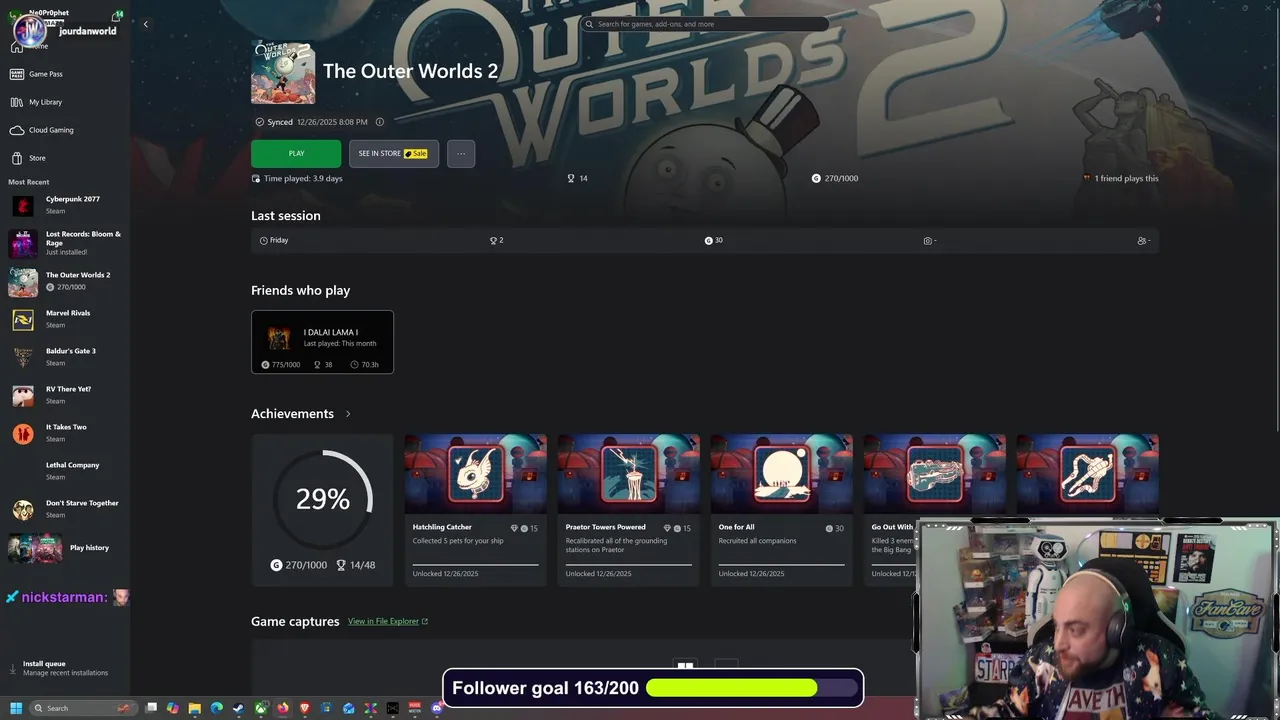Open Marvel Rivals in Most Recent list
1280x720 pixels.
pos(65,320)
